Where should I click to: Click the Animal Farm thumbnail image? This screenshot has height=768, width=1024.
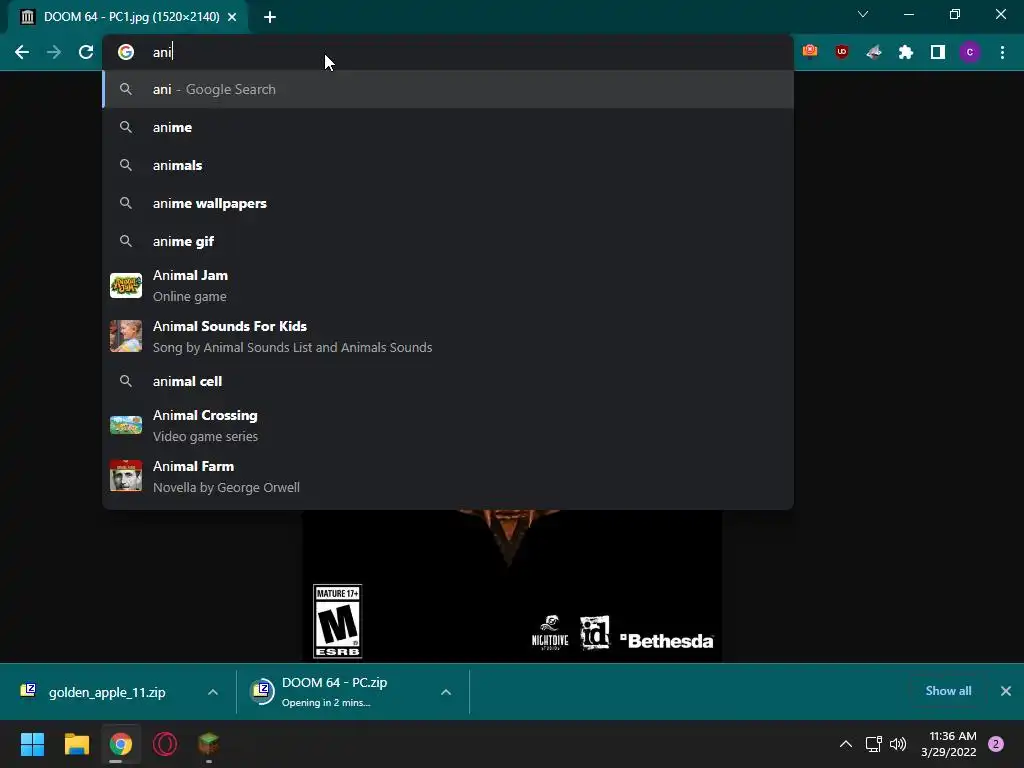[126, 475]
